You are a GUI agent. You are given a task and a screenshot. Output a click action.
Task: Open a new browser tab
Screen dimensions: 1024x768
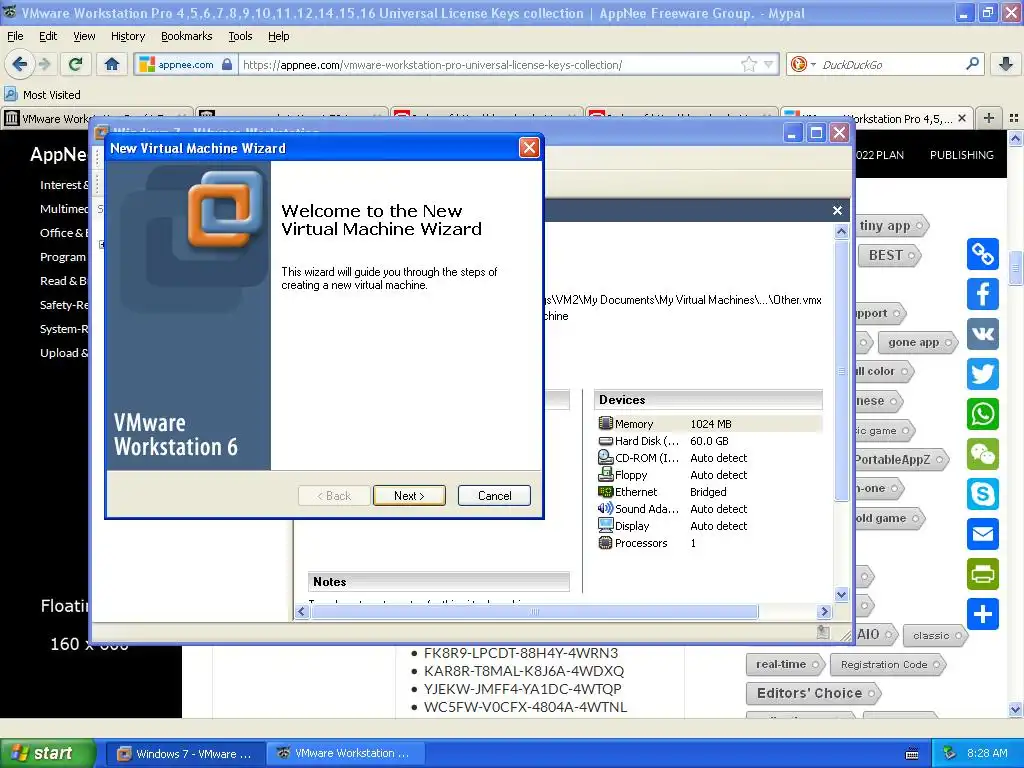pos(989,118)
